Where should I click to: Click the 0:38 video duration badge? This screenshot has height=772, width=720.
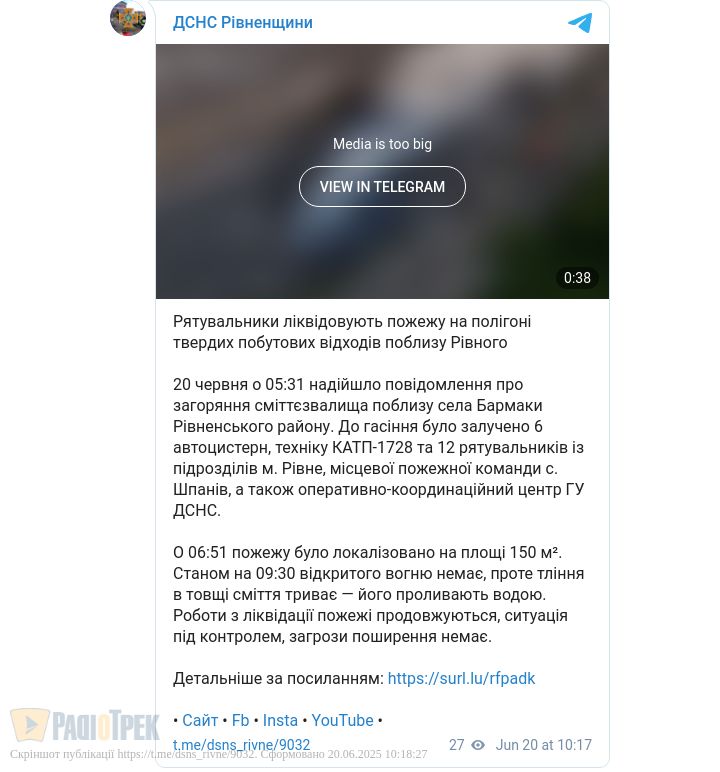577,278
